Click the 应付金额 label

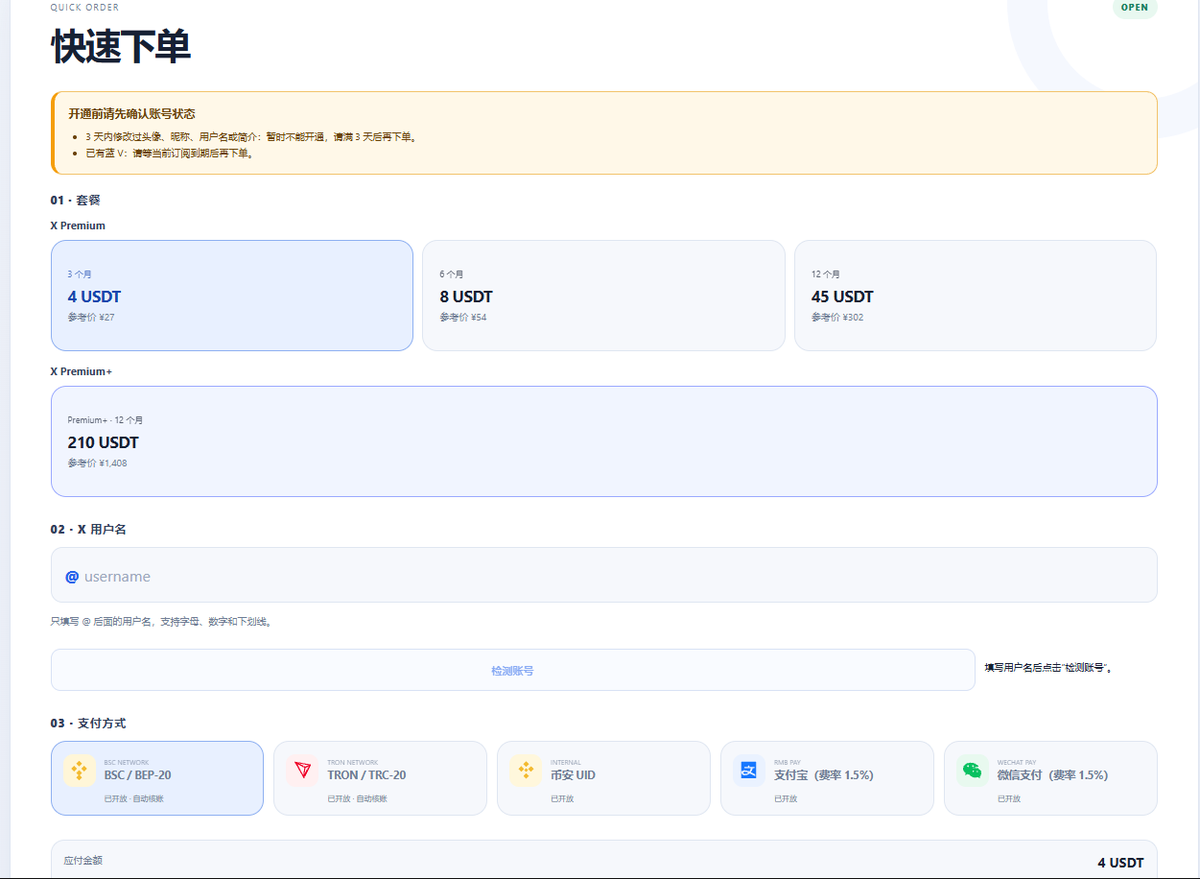coord(83,860)
